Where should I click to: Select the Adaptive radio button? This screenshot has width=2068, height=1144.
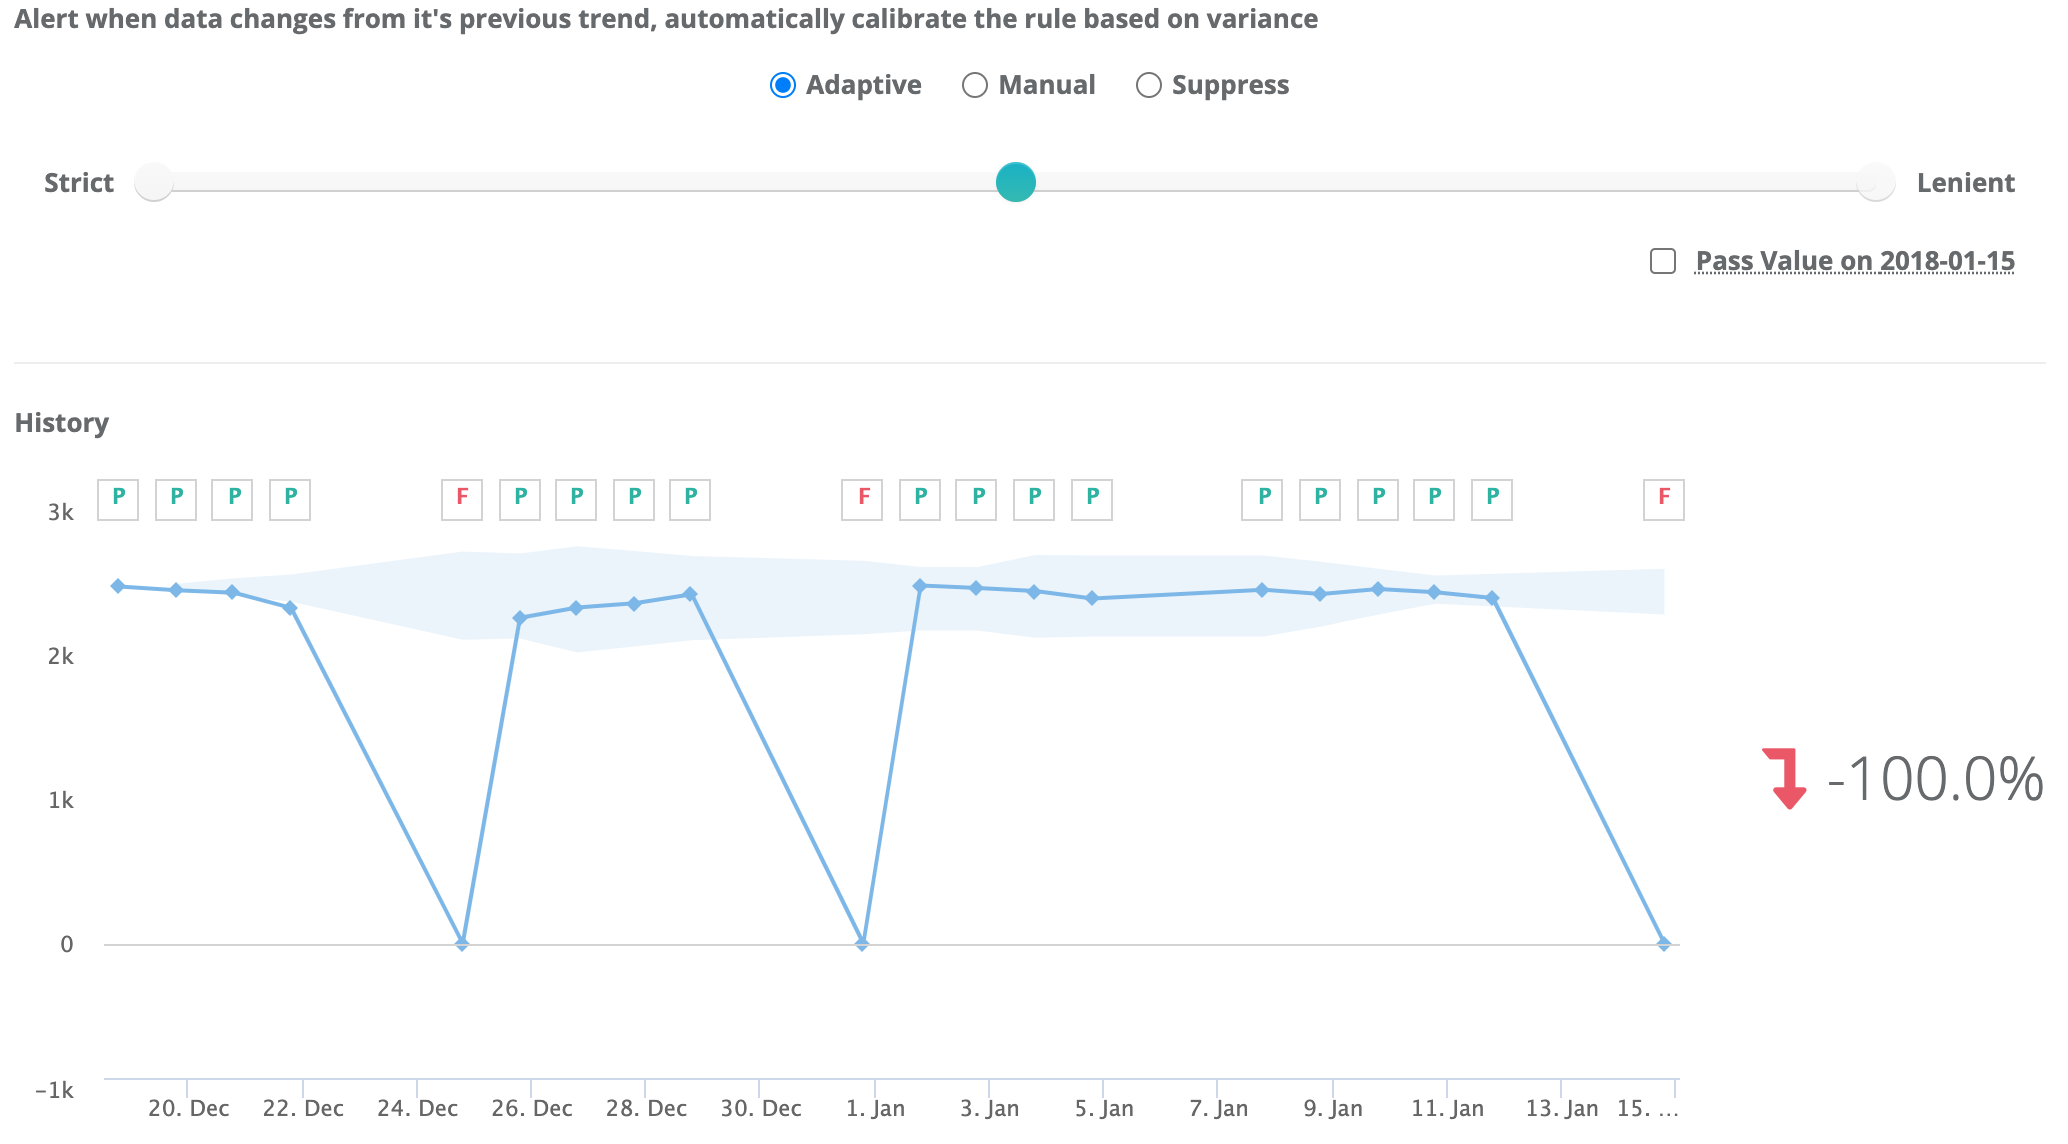coord(783,85)
